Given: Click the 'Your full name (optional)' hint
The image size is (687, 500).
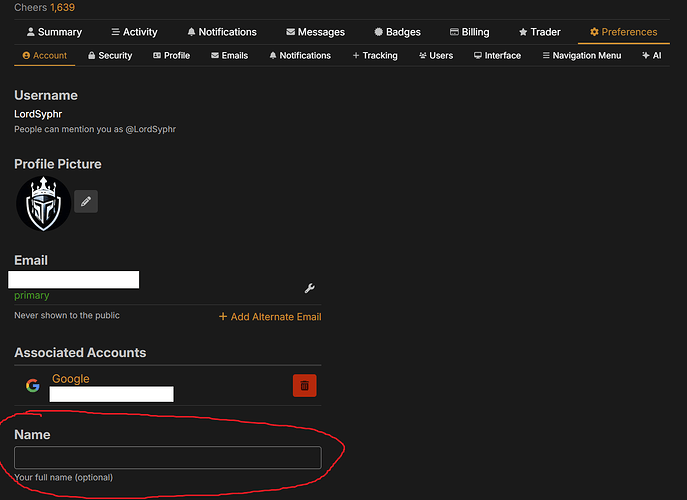Looking at the screenshot, I should click(x=64, y=477).
